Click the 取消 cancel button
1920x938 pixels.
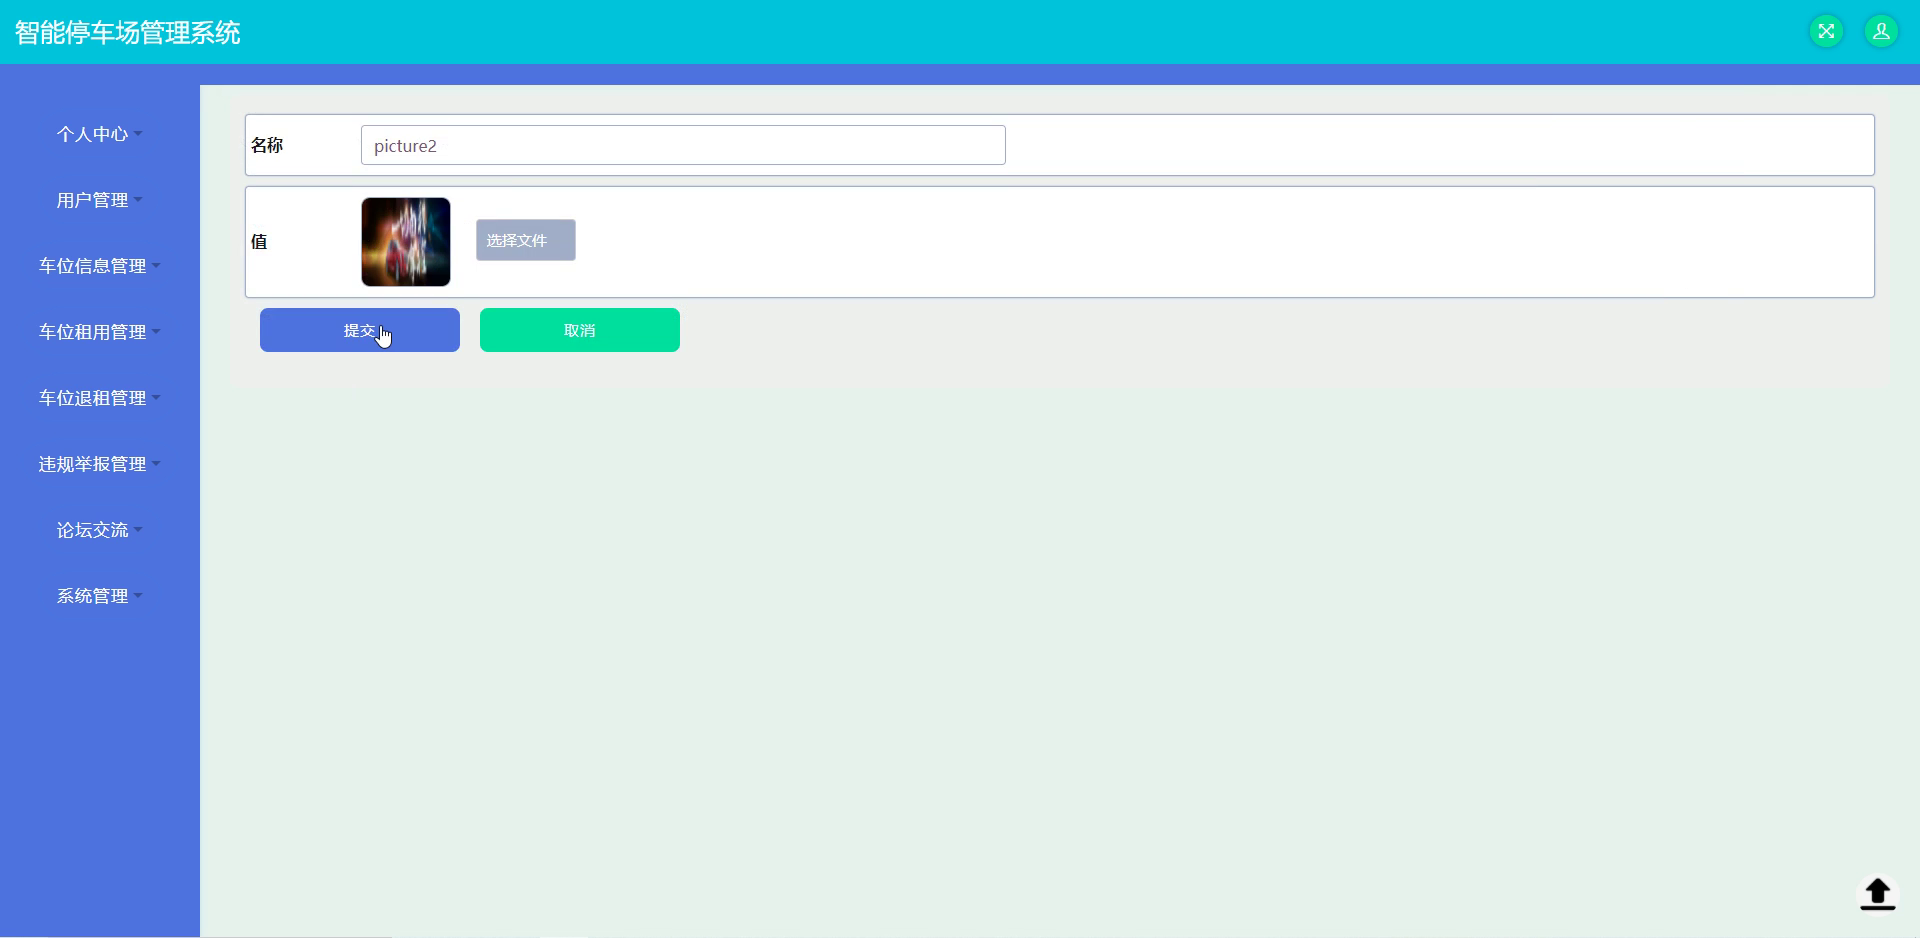click(580, 330)
